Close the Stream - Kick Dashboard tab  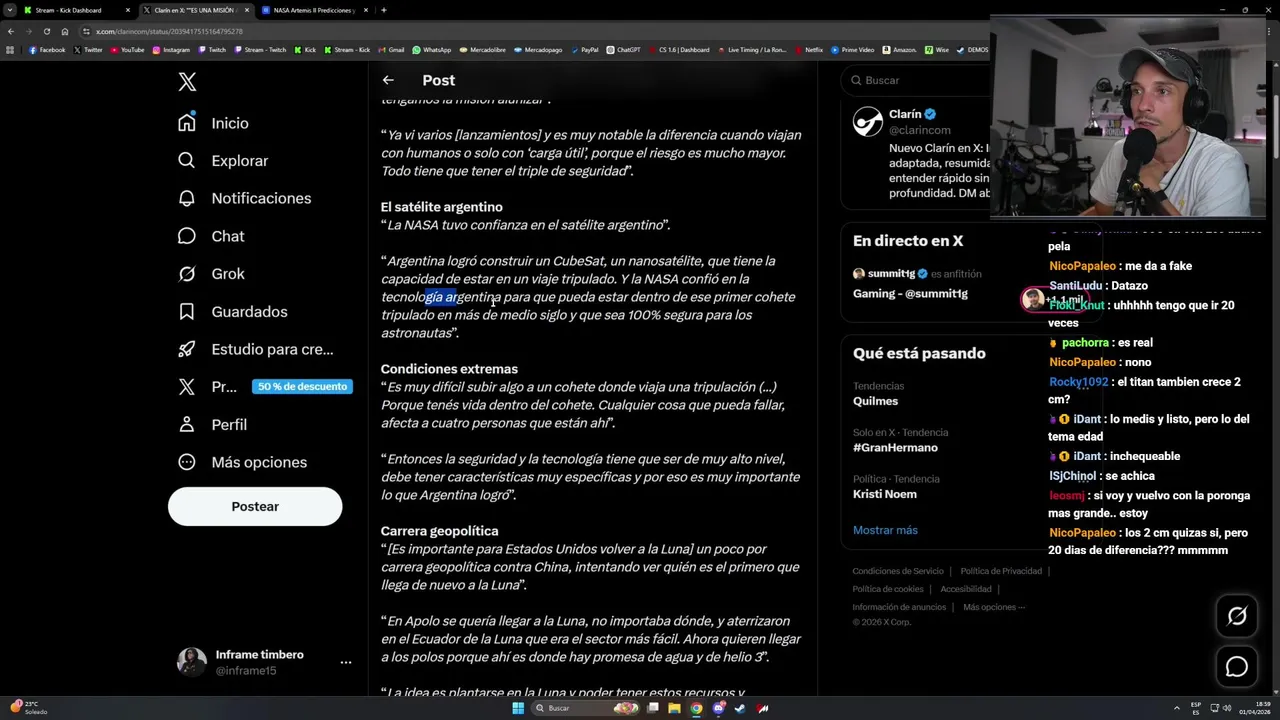pyautogui.click(x=127, y=10)
